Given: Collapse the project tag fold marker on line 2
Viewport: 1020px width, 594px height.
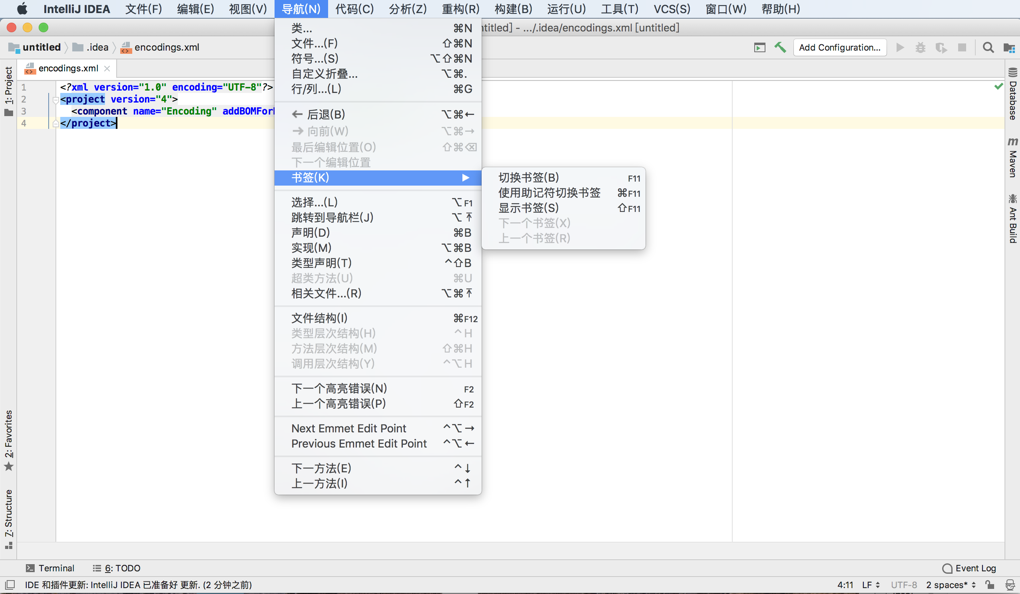Looking at the screenshot, I should point(55,100).
